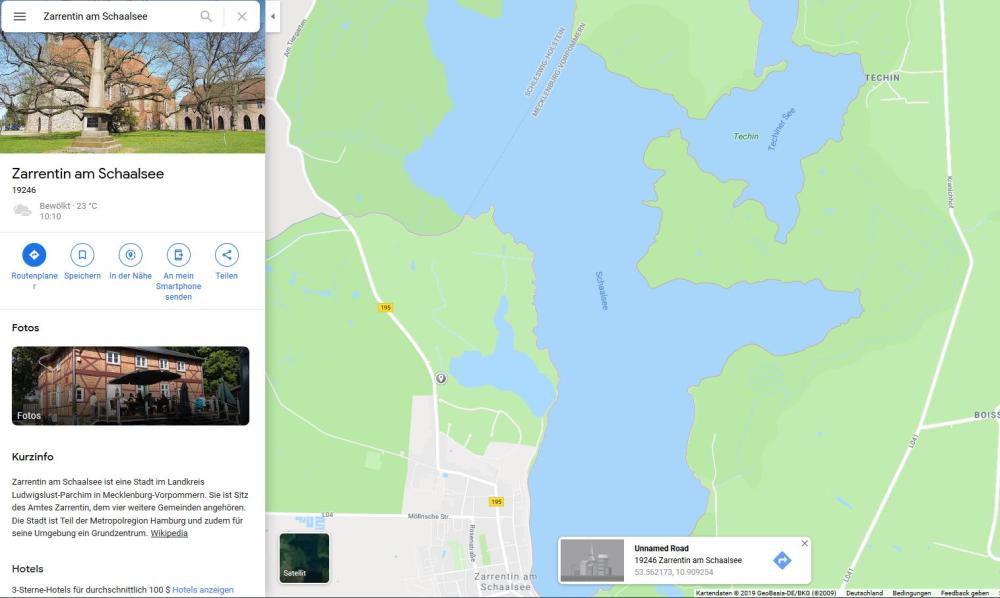Click An mein Smartphone senden icon

(x=179, y=255)
